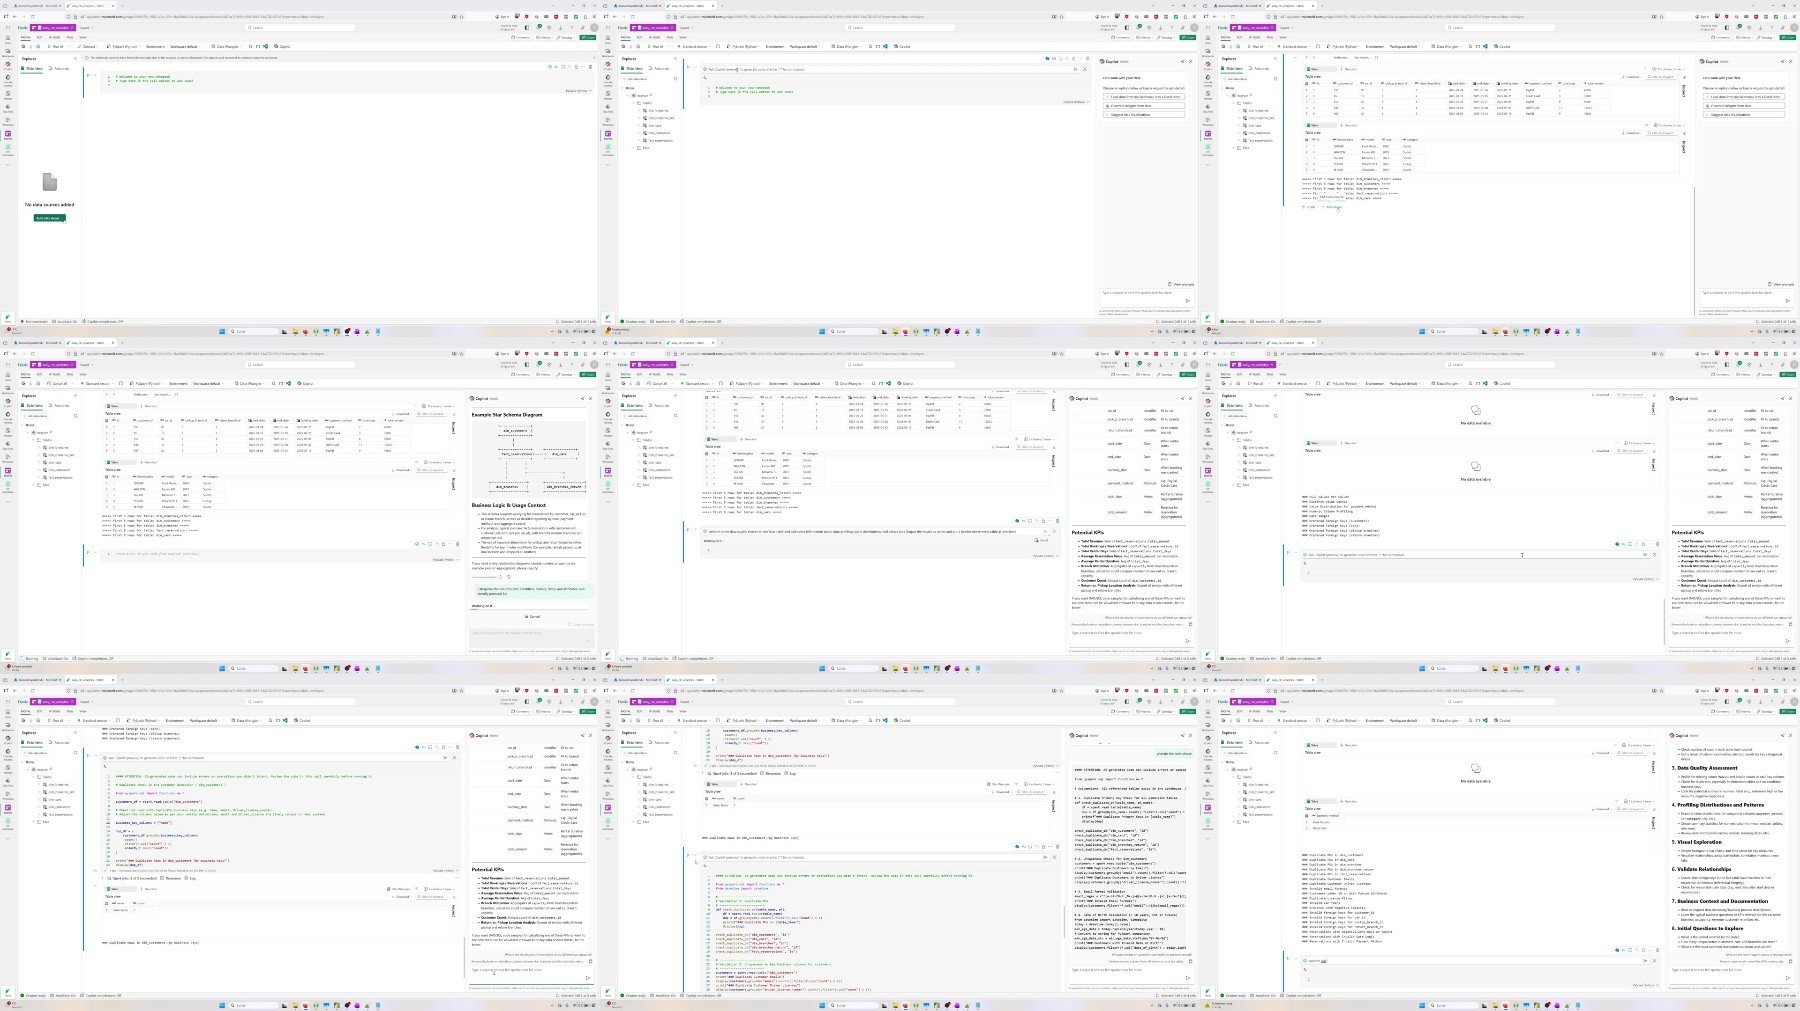This screenshot has height=1011, width=1800.
Task: Click '5. Visual Exploration' heading in Copilot
Action: click(x=1698, y=842)
